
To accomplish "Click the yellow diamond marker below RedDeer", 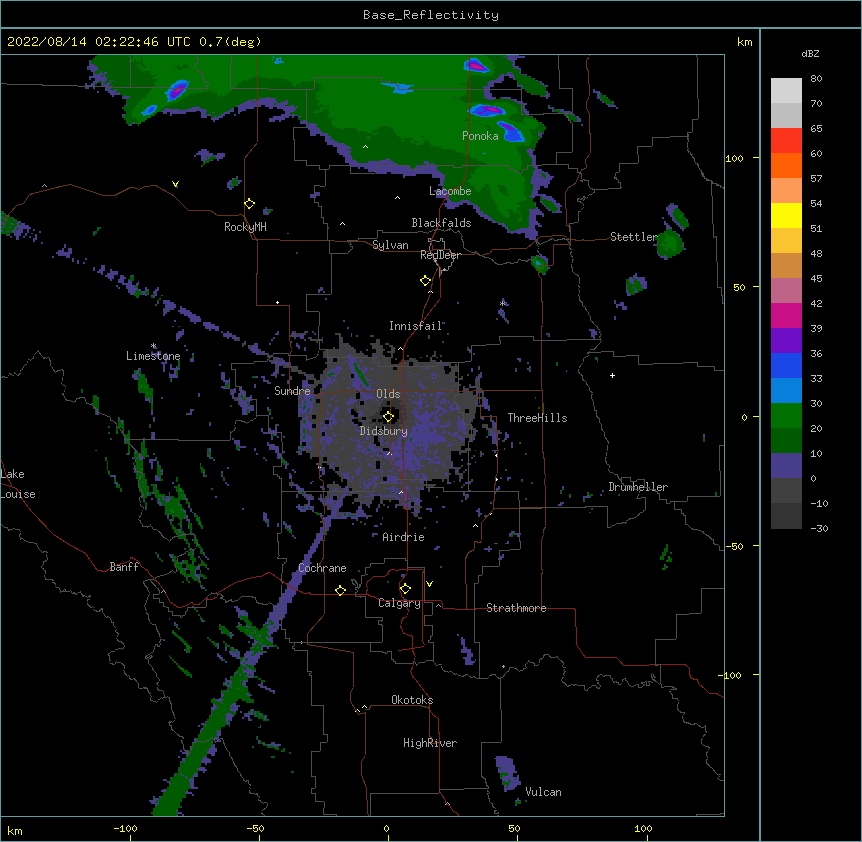I will 426,281.
